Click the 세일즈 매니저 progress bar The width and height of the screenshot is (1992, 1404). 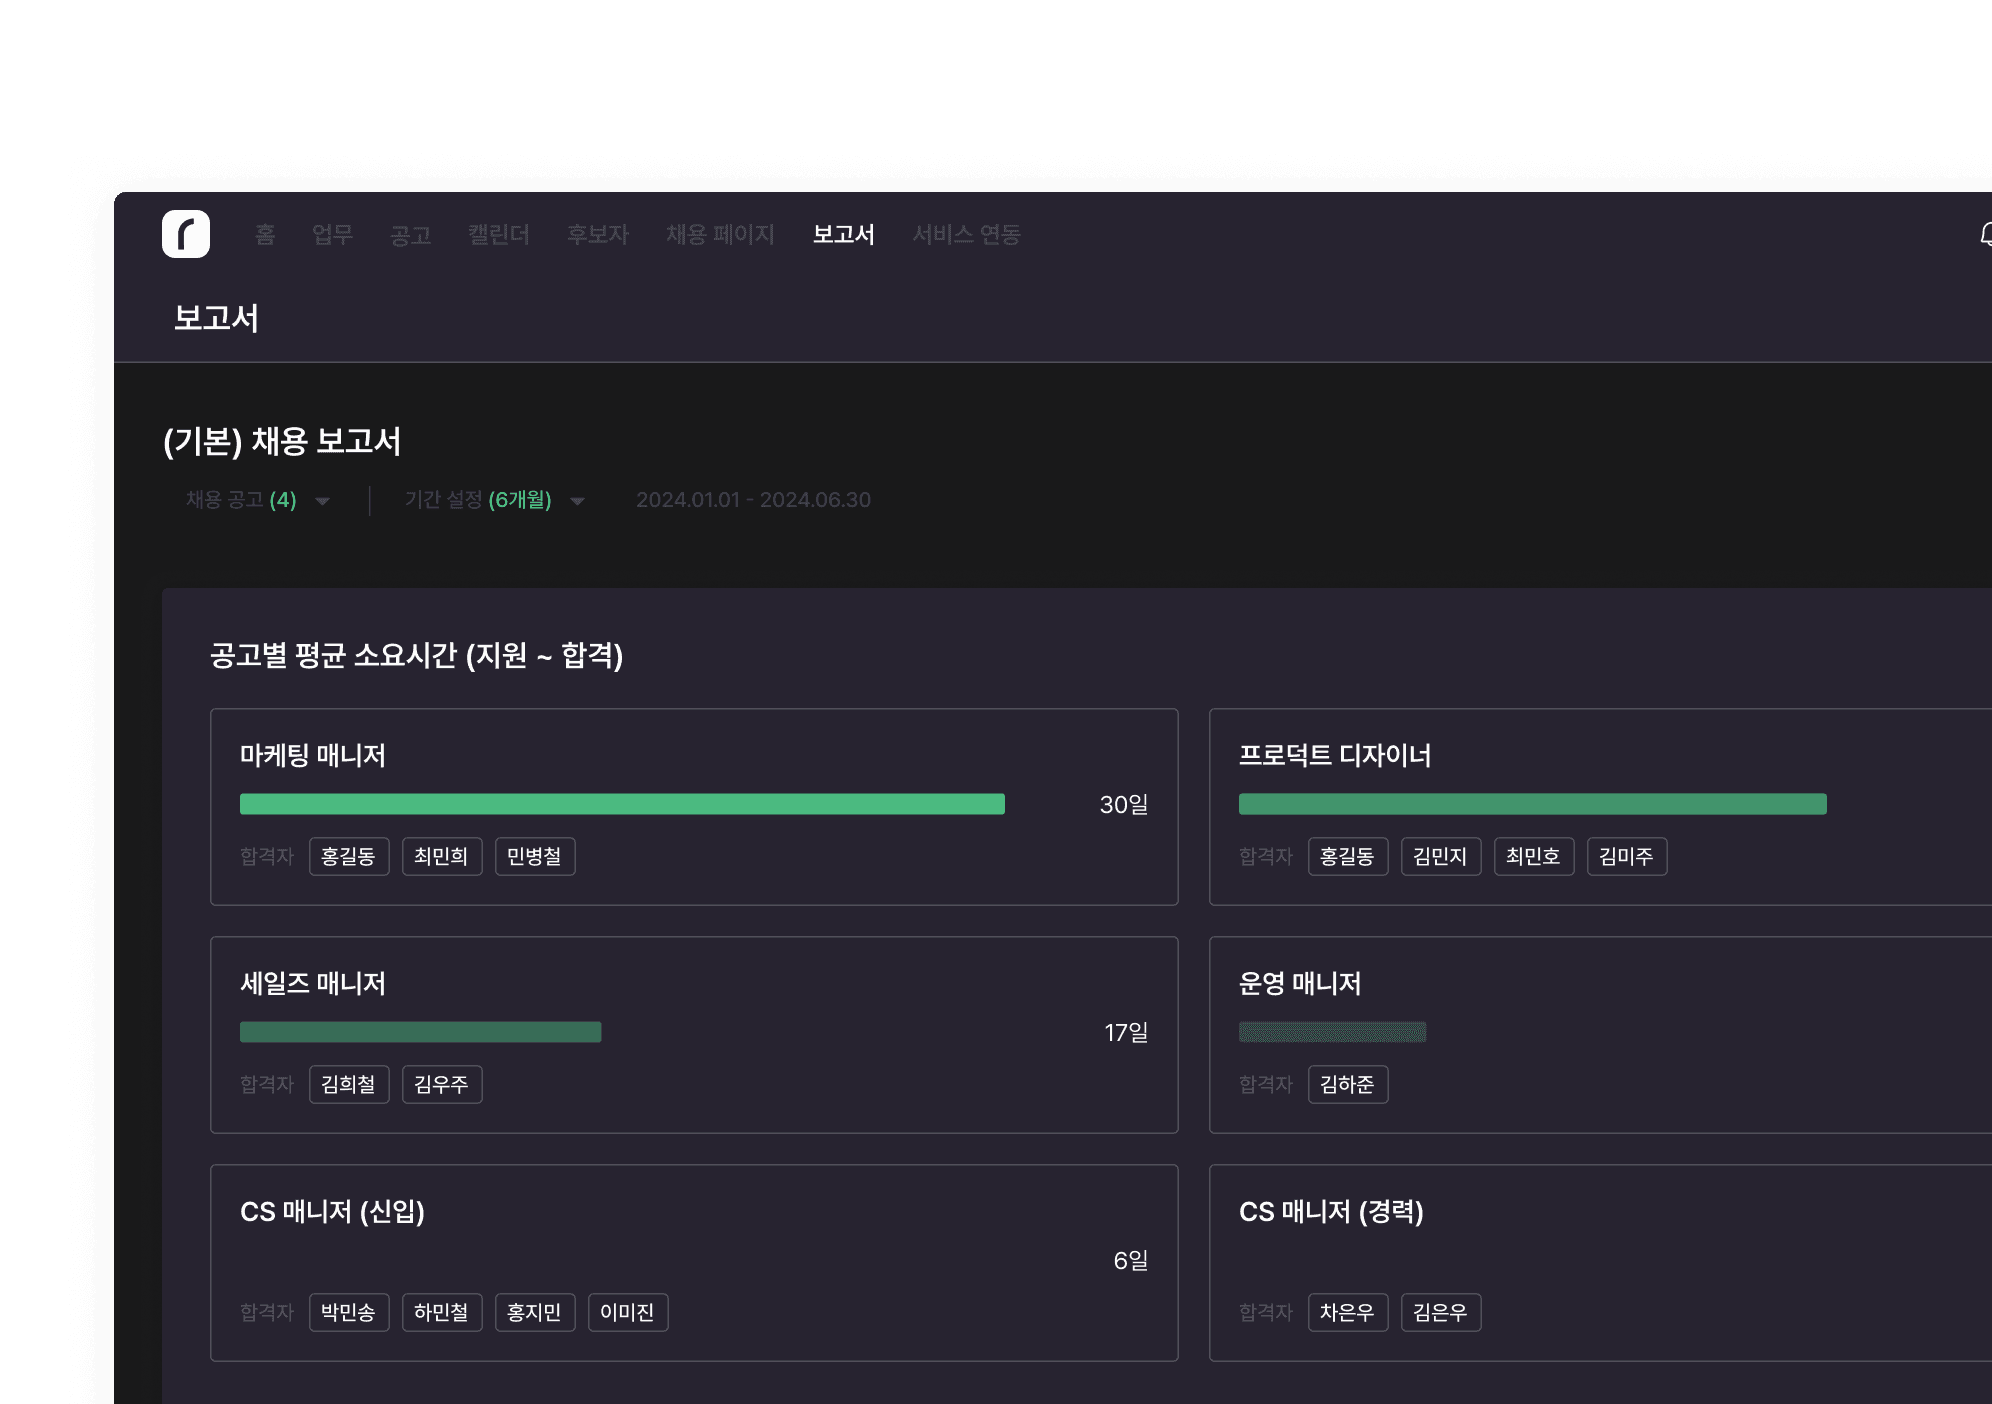pos(420,1032)
